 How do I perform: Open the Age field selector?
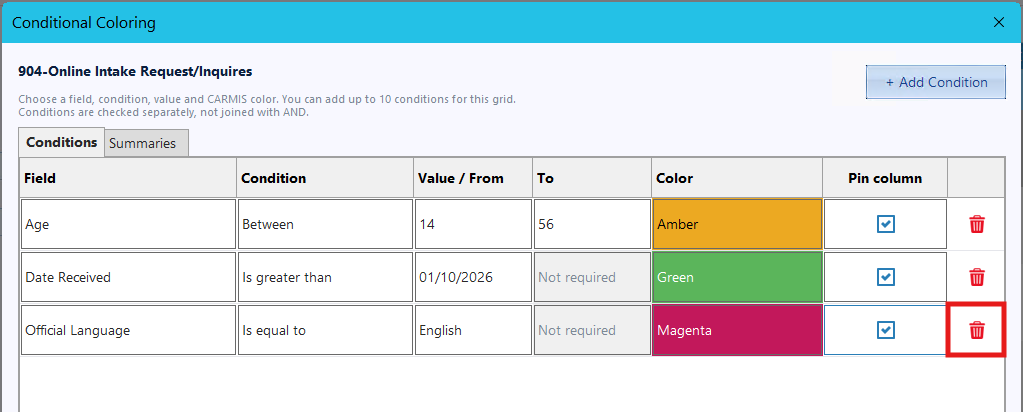pos(128,225)
